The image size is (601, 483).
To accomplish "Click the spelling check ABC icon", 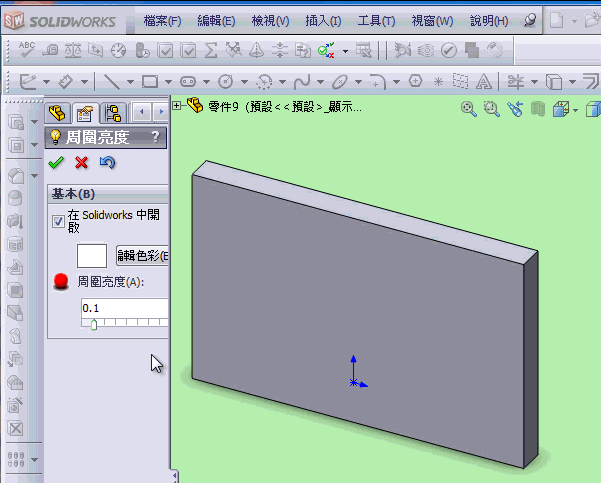I will (26, 50).
